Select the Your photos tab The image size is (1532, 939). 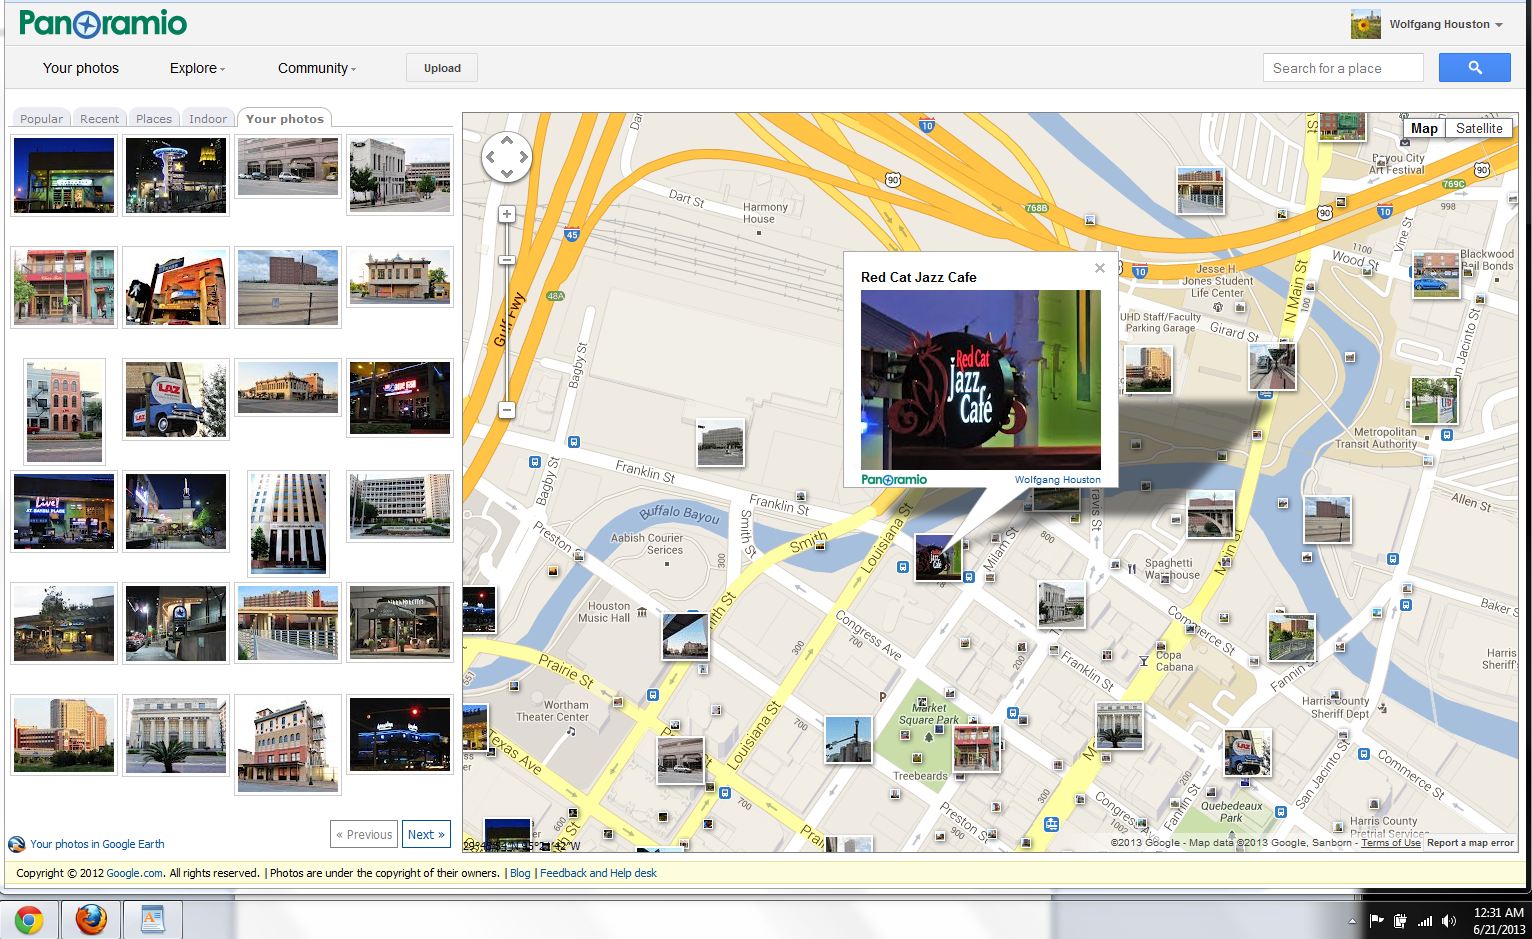[x=285, y=118]
